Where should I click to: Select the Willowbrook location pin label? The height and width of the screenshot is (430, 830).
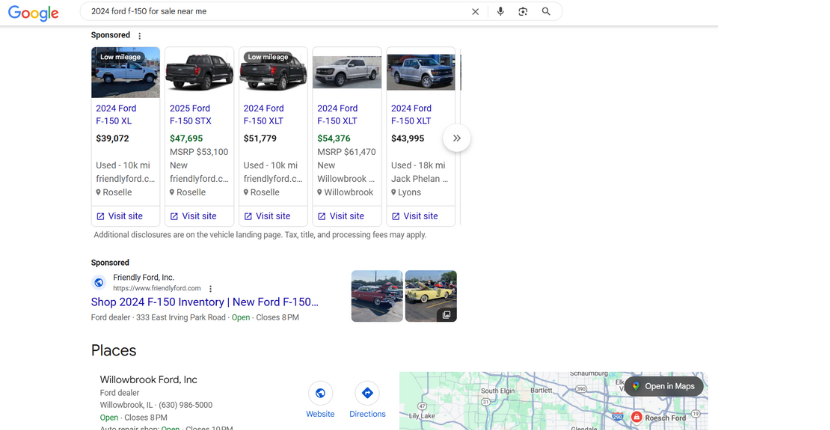(345, 192)
